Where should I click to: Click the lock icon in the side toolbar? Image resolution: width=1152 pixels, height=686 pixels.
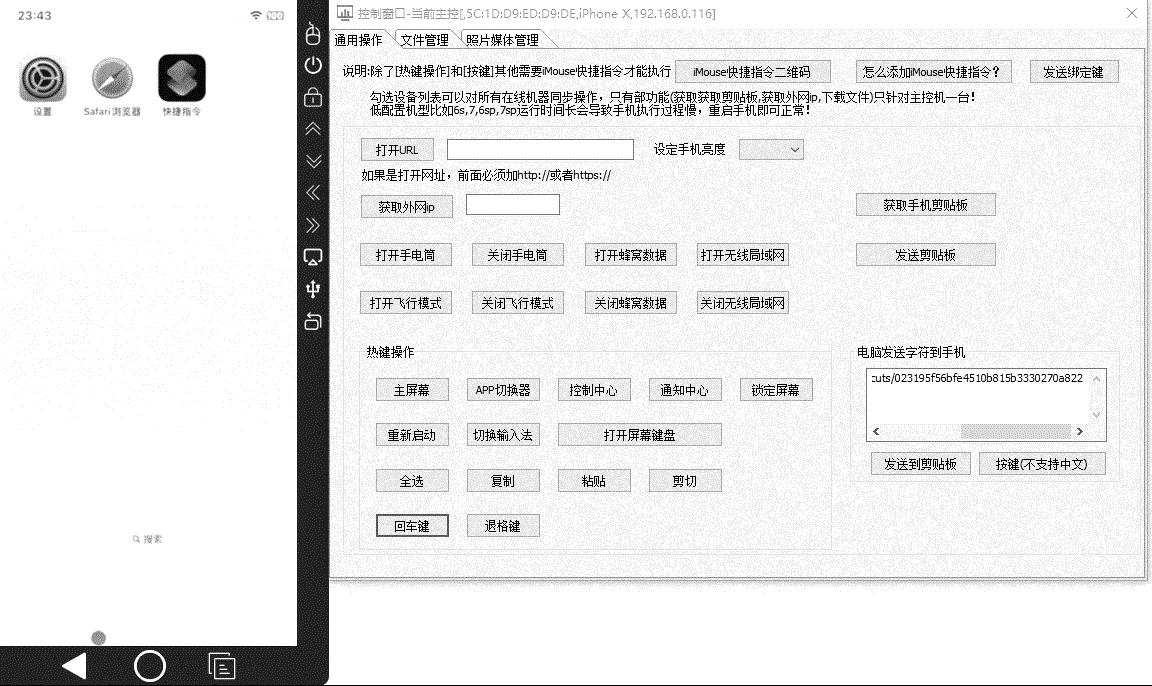(313, 97)
